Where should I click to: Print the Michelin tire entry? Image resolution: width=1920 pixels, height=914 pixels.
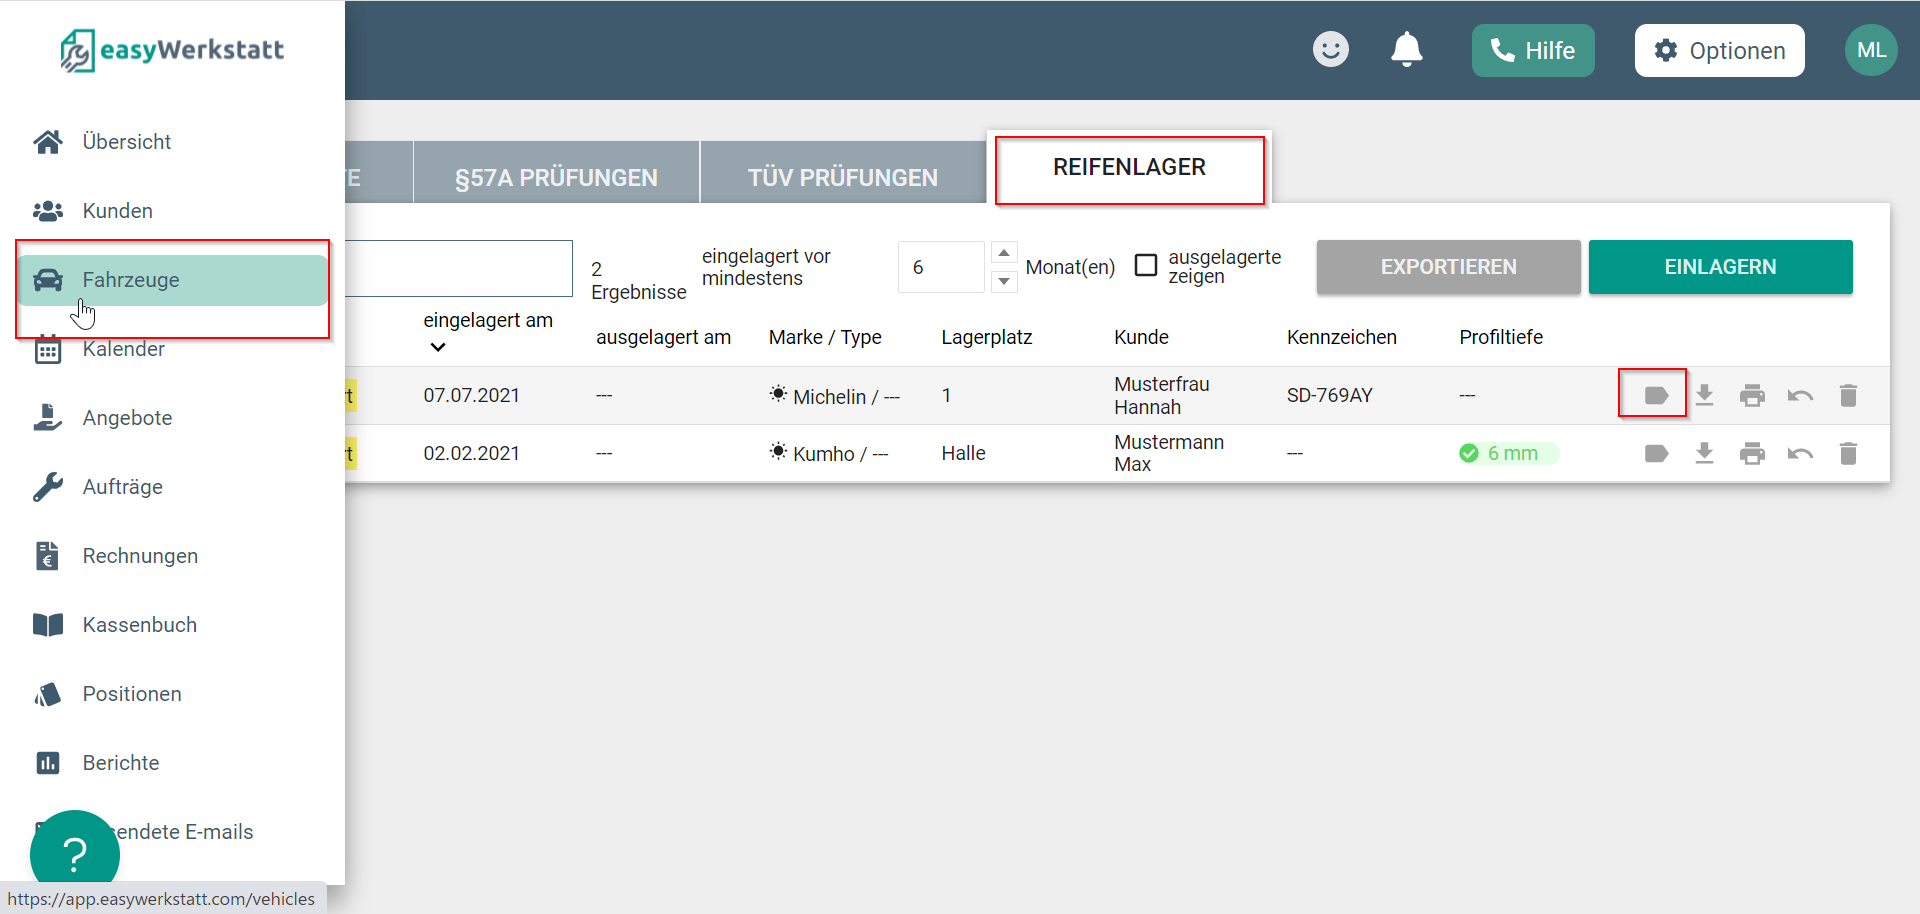(1753, 396)
